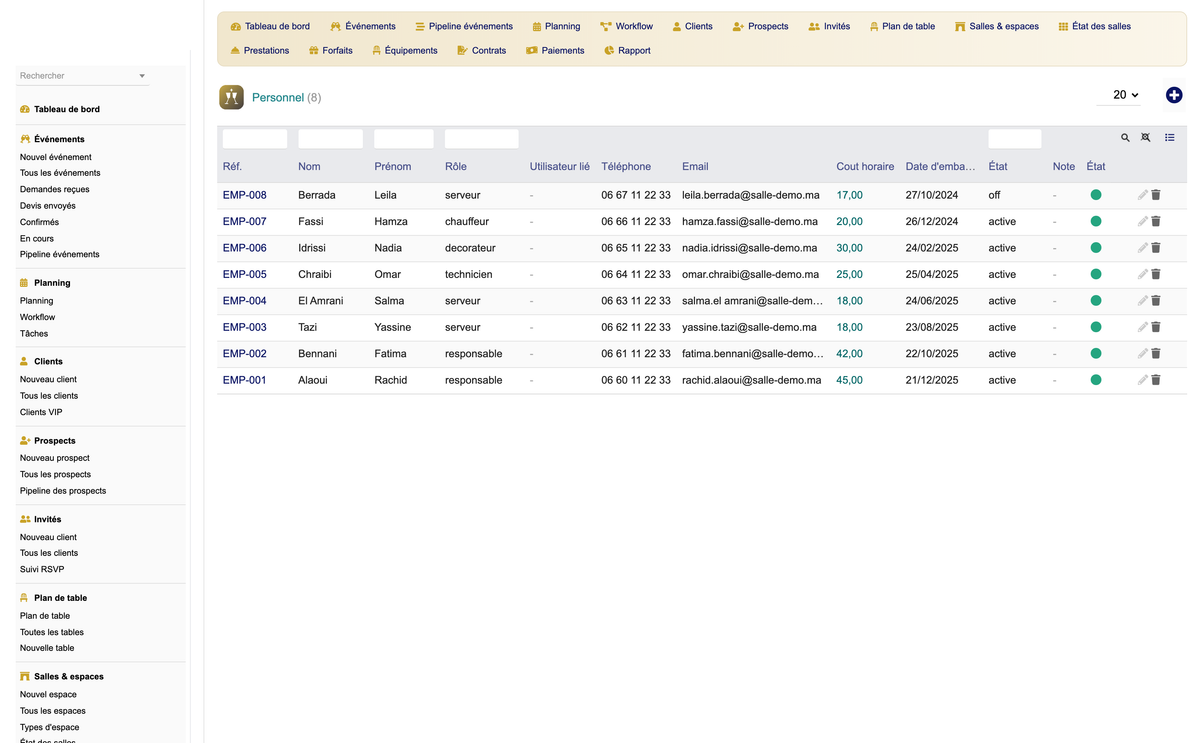Sort by Cout horaire column header
This screenshot has width=1200, height=743.
click(x=865, y=166)
